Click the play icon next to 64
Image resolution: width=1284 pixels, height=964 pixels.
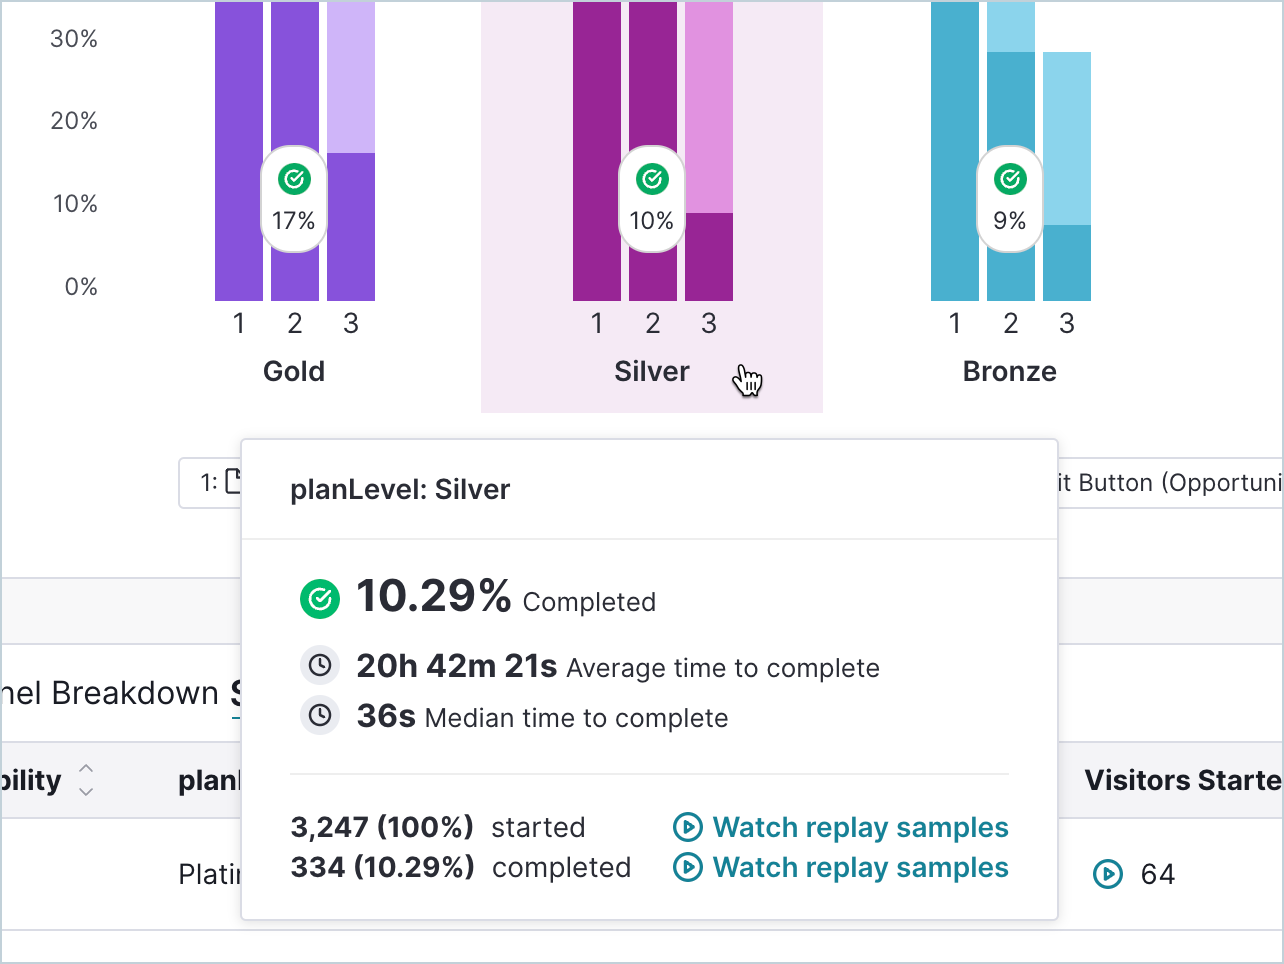coord(1108,874)
